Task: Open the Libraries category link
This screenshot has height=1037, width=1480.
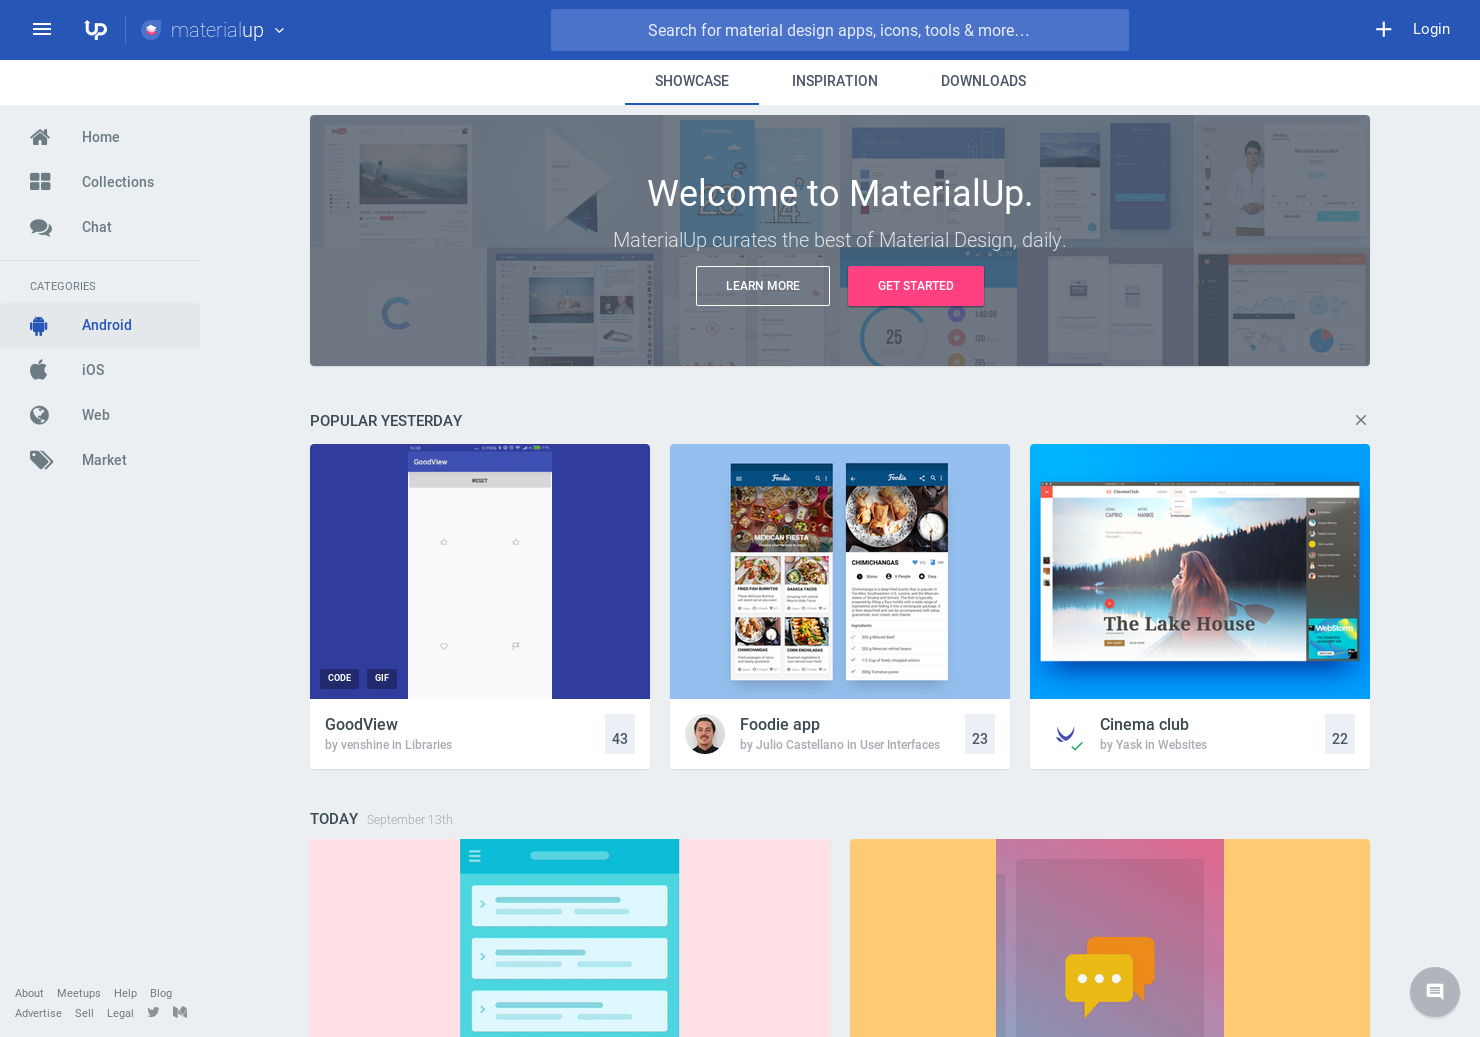Action: 428,745
